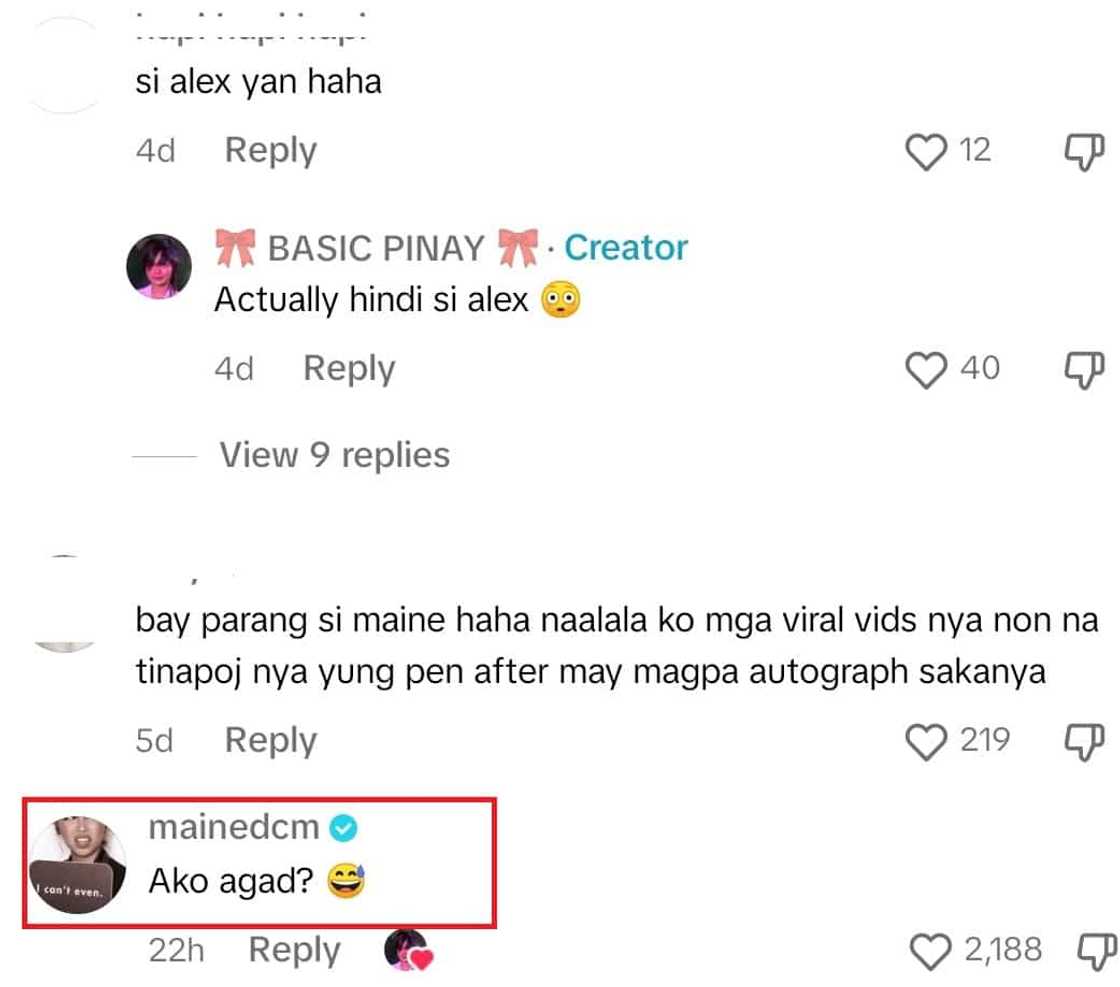Tap the Creator label next to BASIC PINAY
Viewport: 1120px width, 987px height.
[x=626, y=248]
